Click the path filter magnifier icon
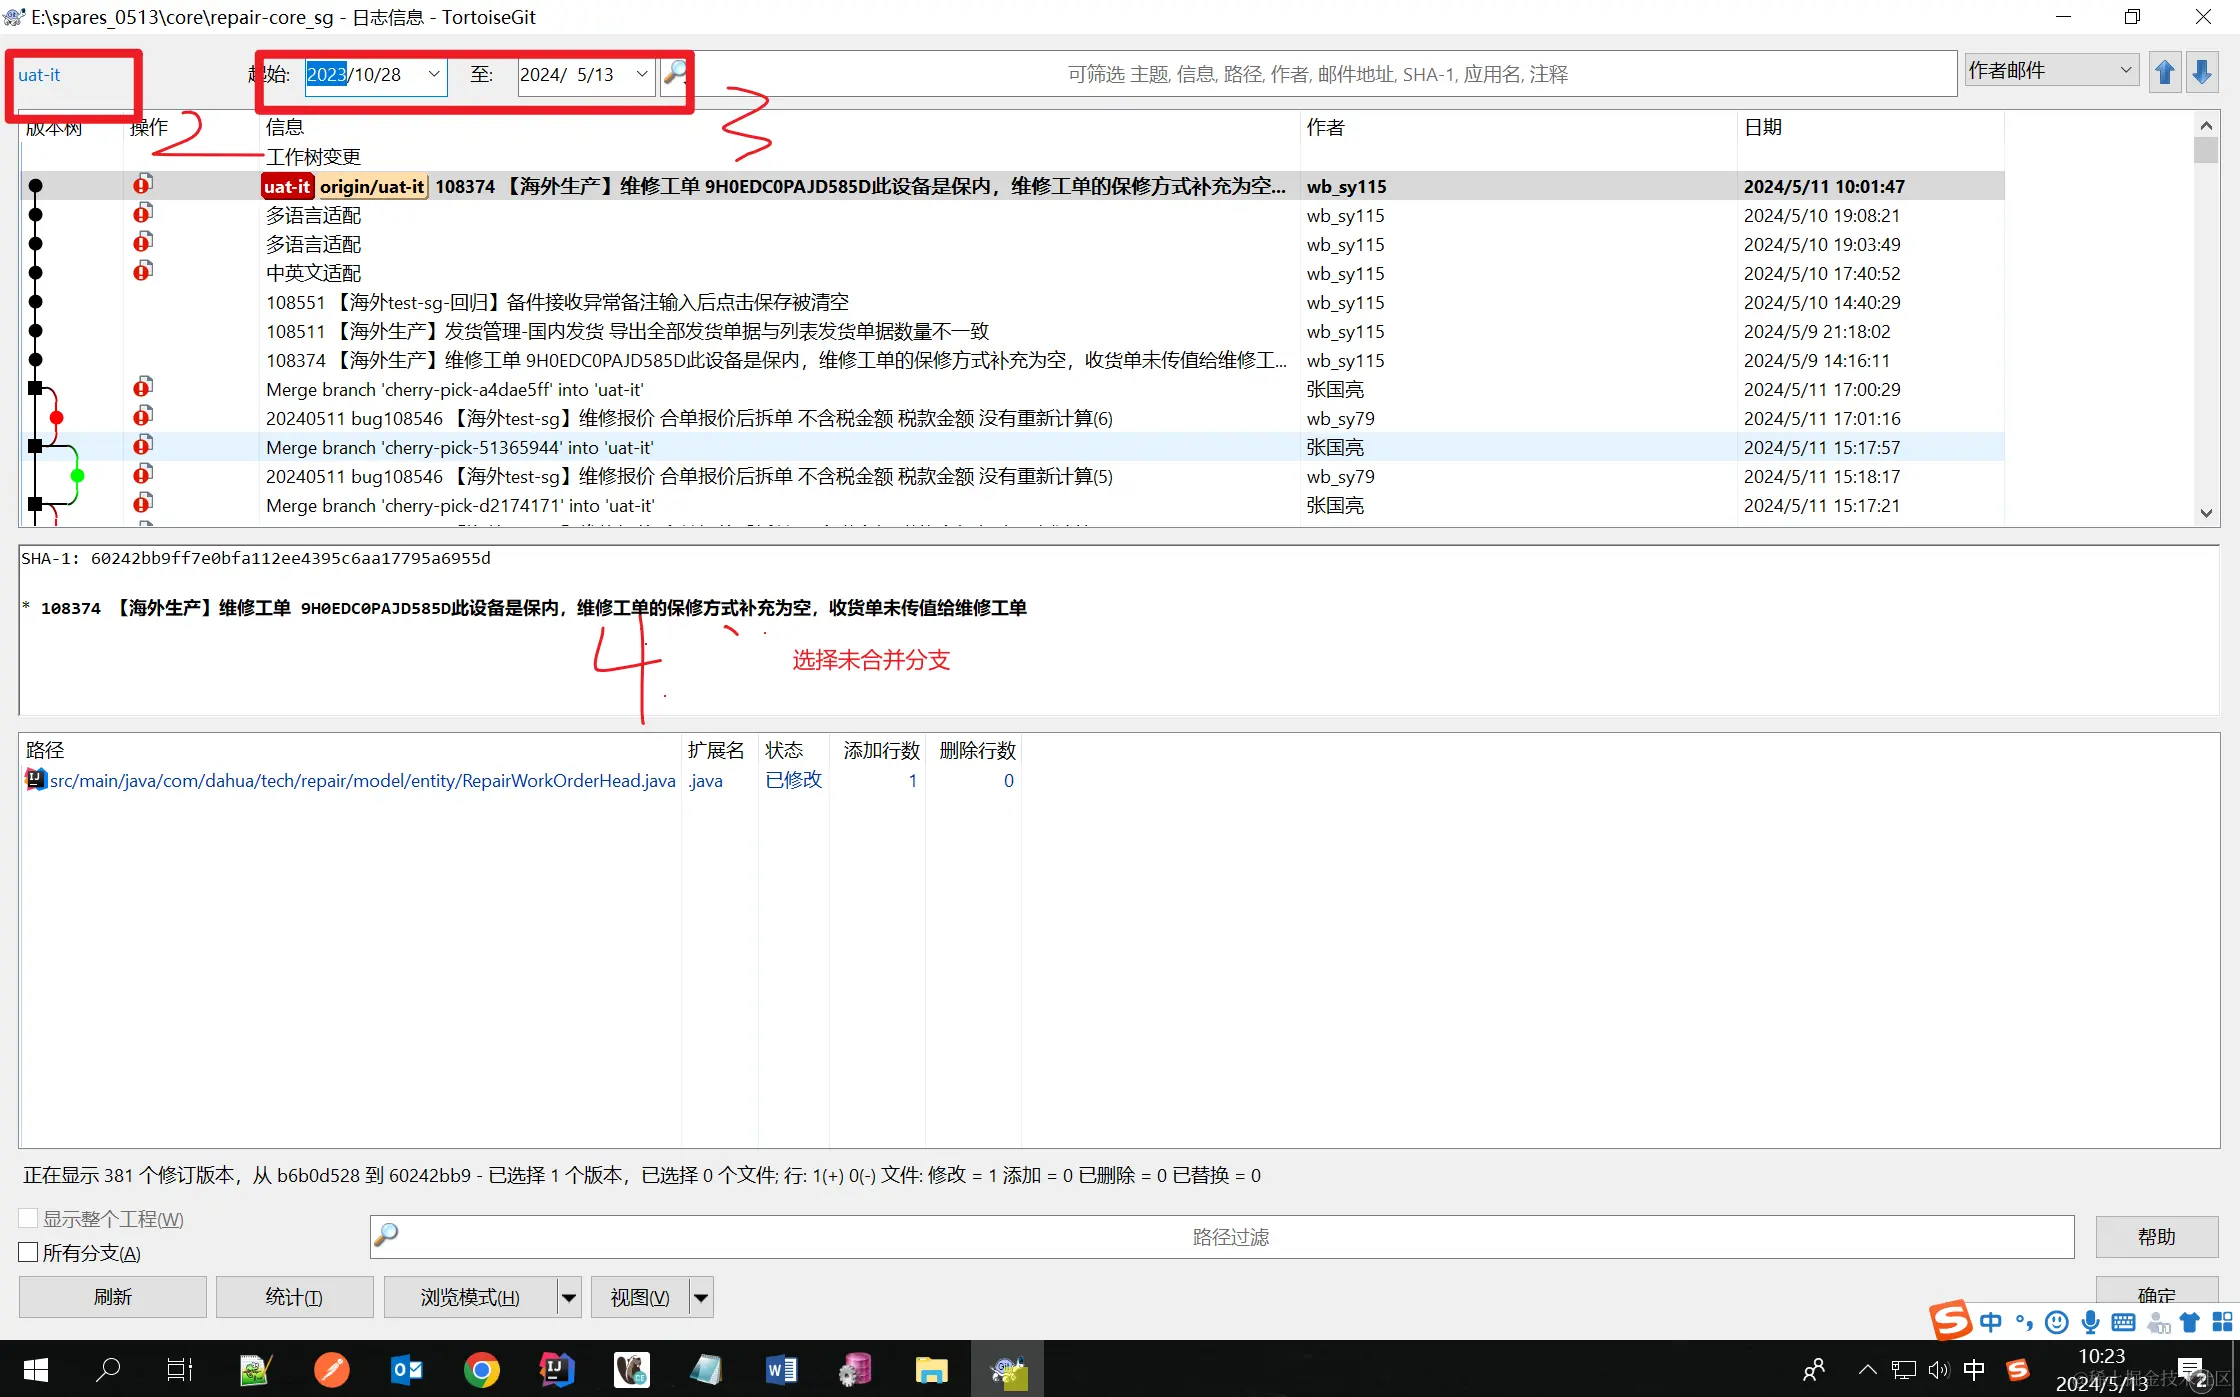 (386, 1236)
